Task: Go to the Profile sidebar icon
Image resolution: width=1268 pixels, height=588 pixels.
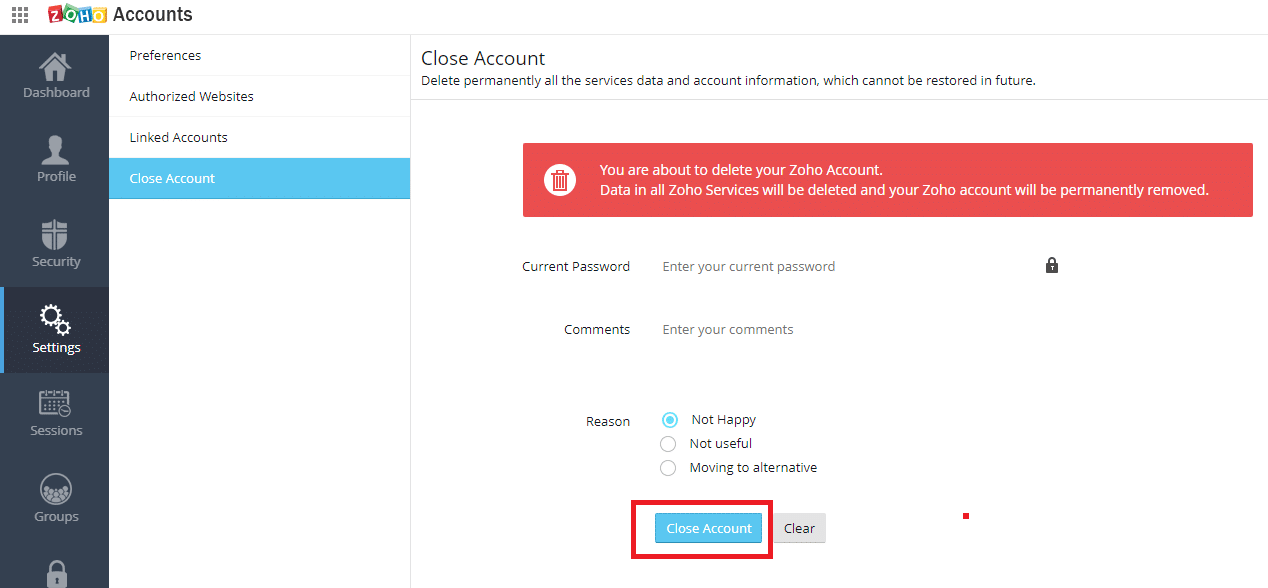Action: tap(56, 150)
